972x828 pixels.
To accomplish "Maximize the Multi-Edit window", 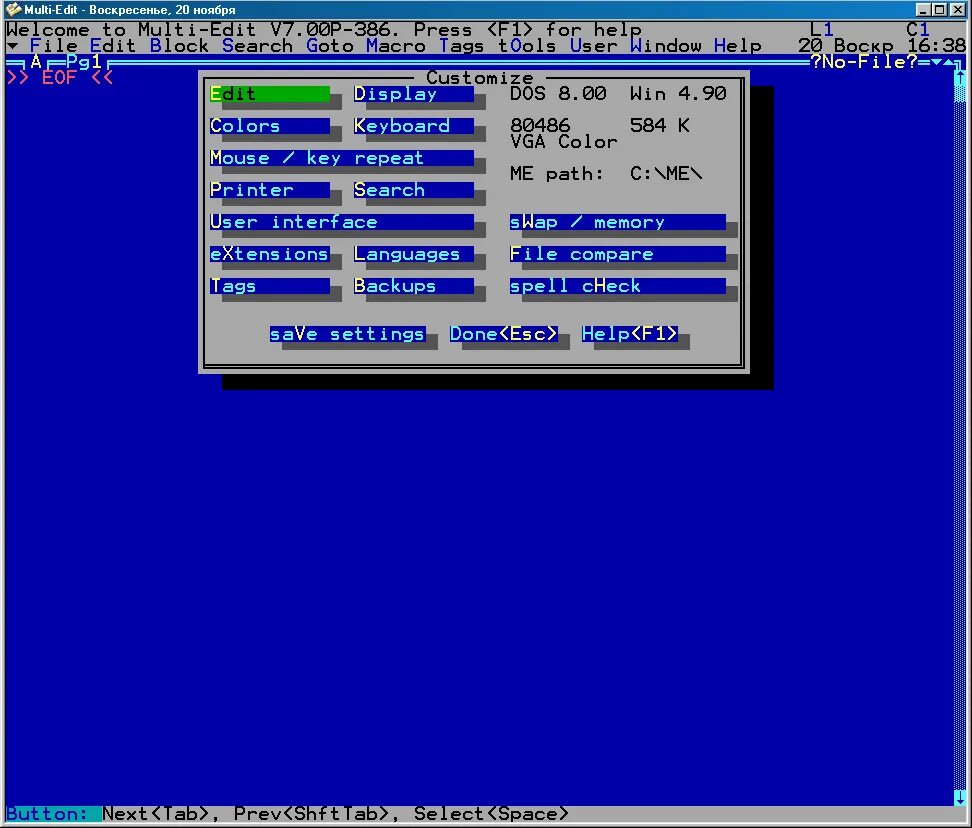I will pos(939,9).
